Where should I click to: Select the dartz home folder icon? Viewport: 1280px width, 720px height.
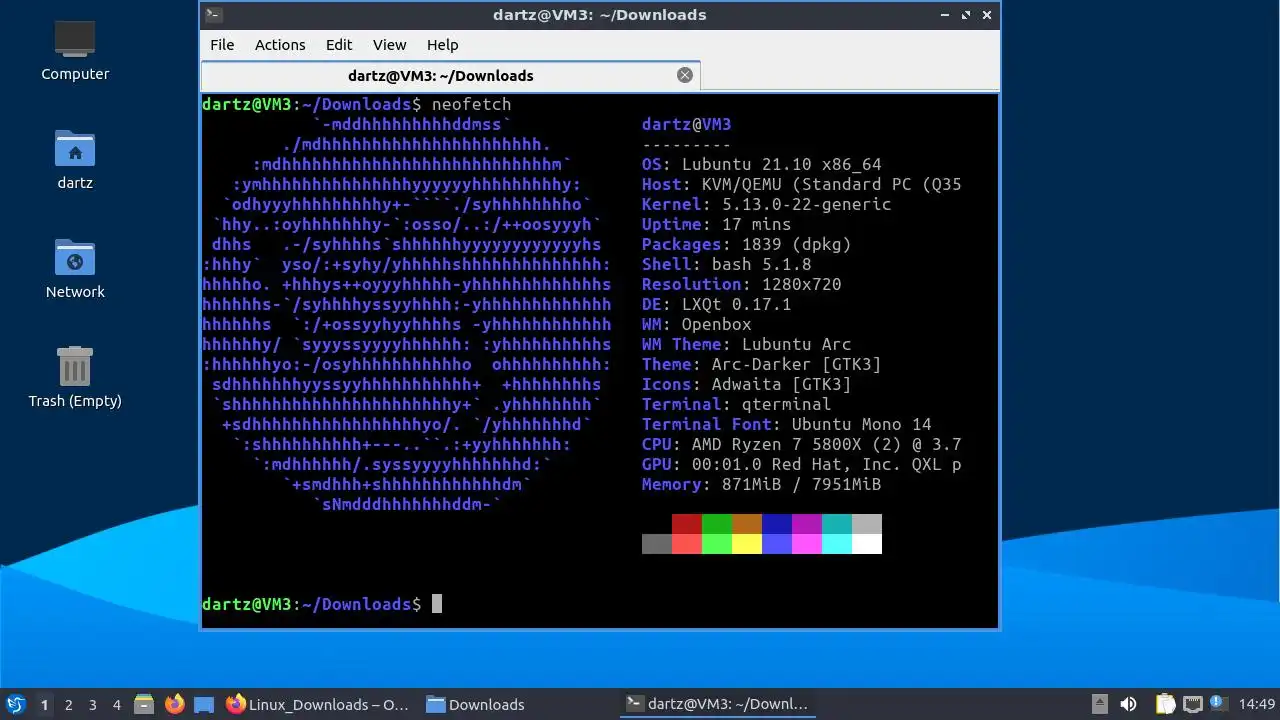tap(75, 160)
